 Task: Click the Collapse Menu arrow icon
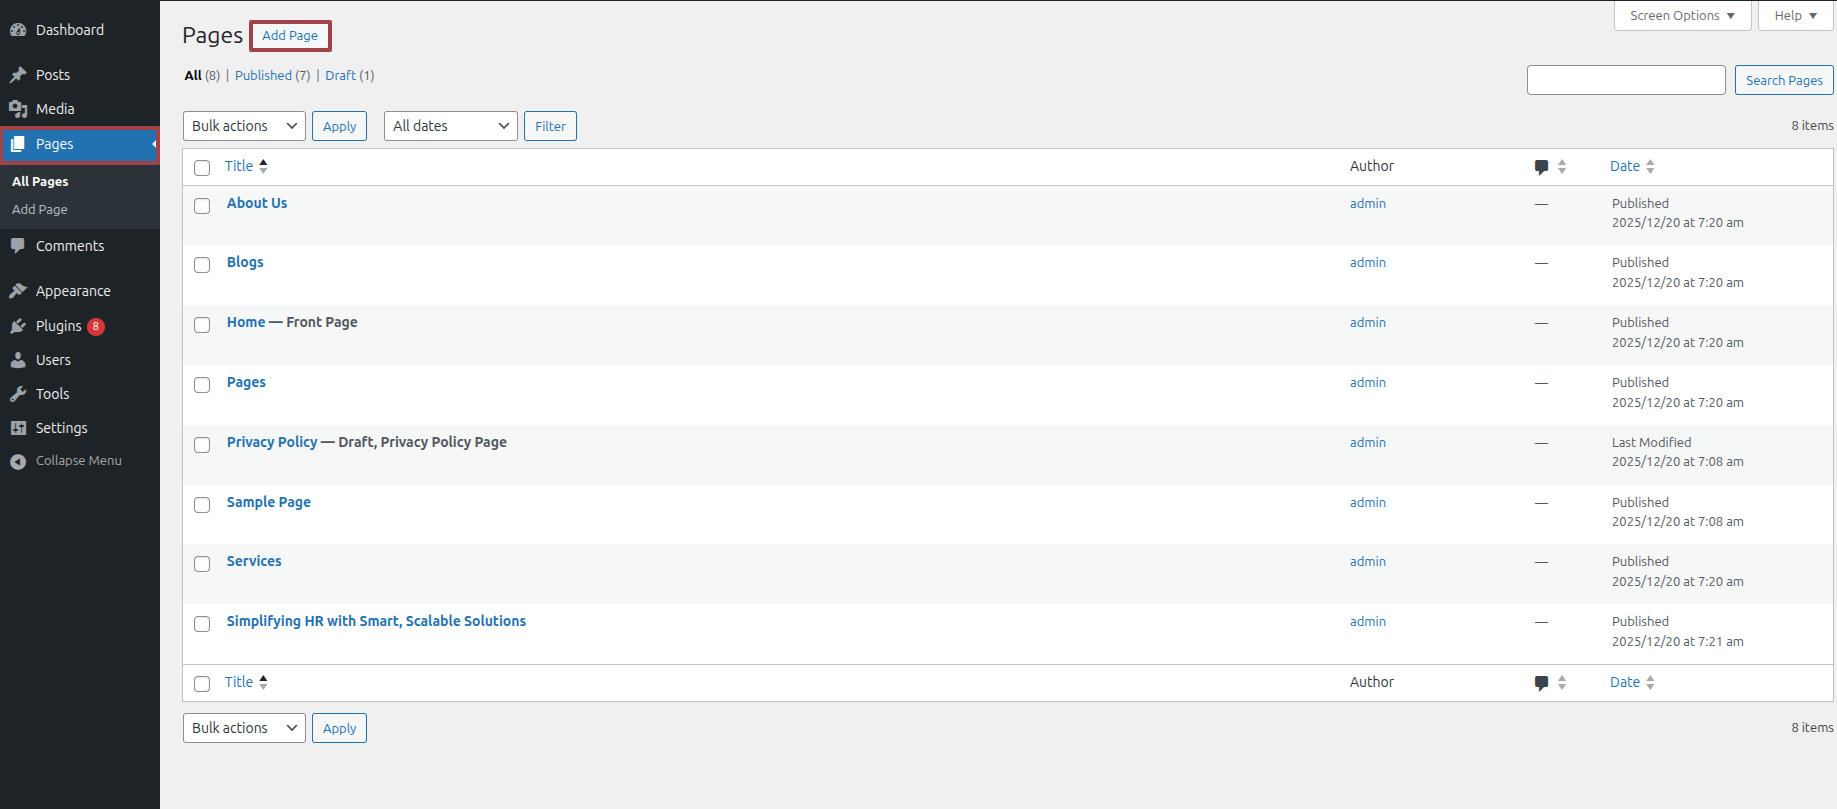point(18,461)
